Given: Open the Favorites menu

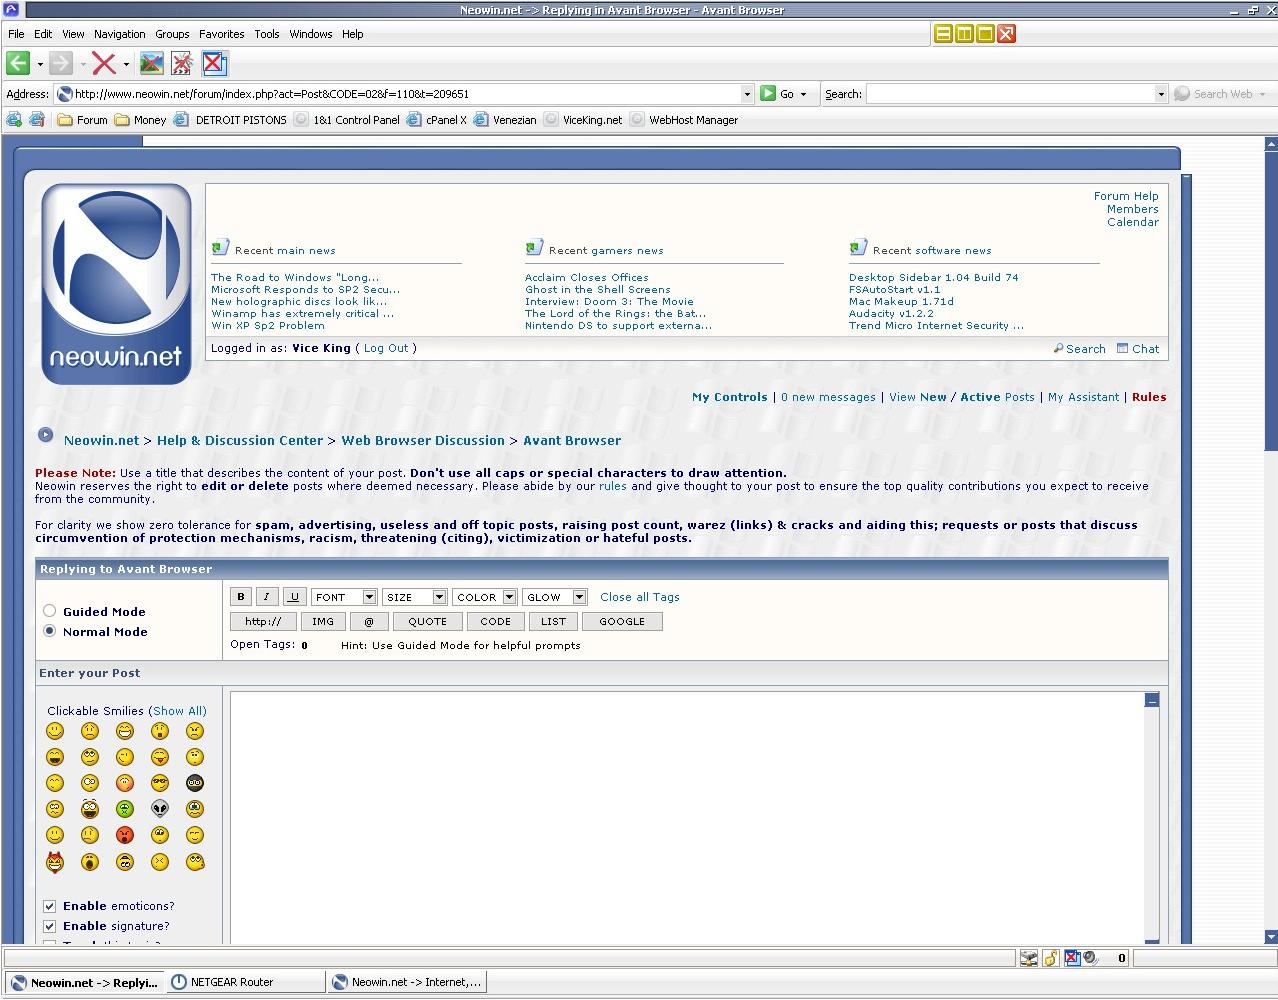Looking at the screenshot, I should pyautogui.click(x=222, y=34).
